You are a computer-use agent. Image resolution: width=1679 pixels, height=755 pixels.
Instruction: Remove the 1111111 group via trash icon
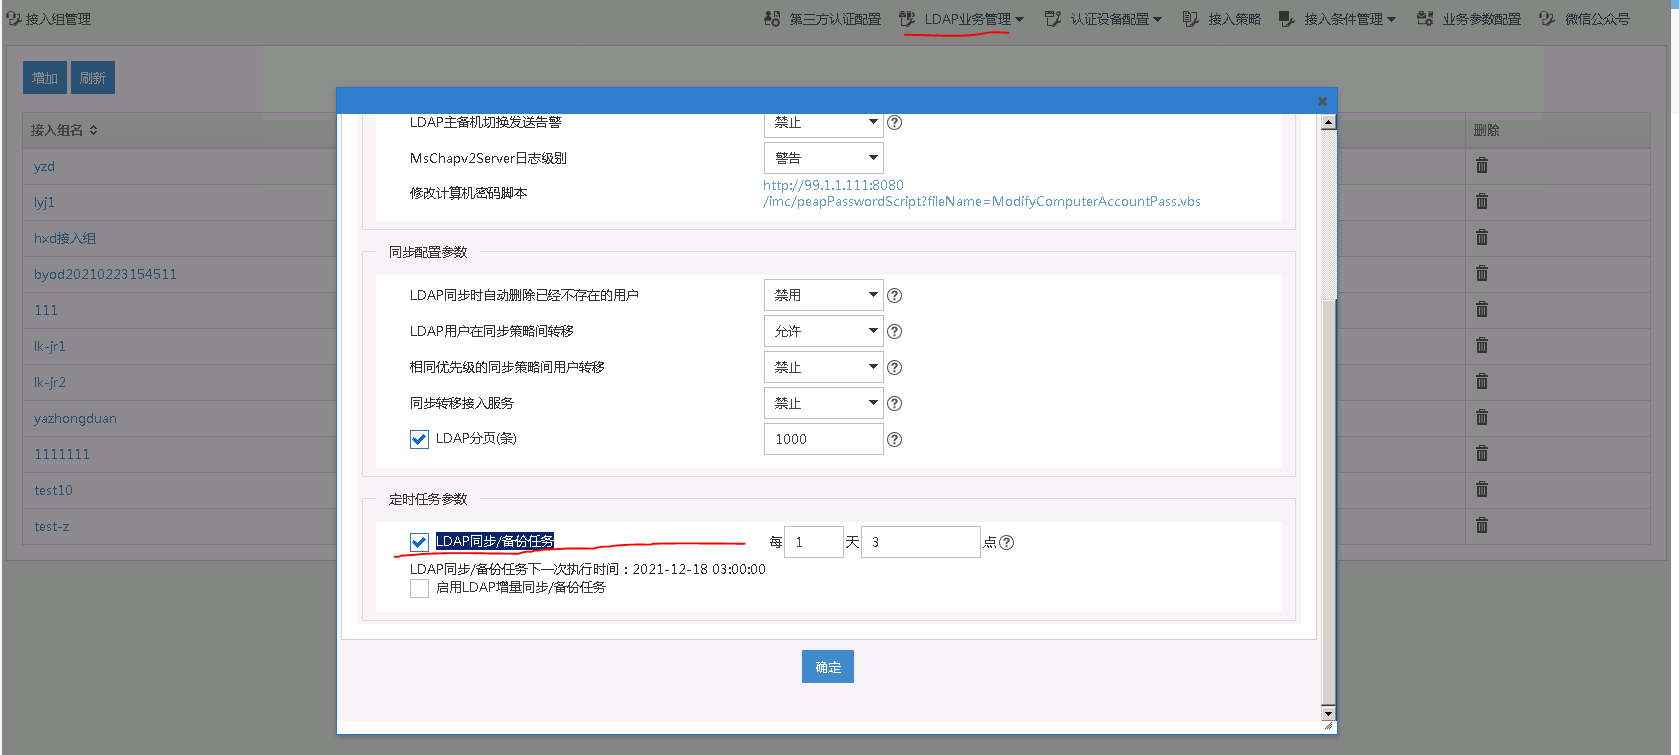1482,454
